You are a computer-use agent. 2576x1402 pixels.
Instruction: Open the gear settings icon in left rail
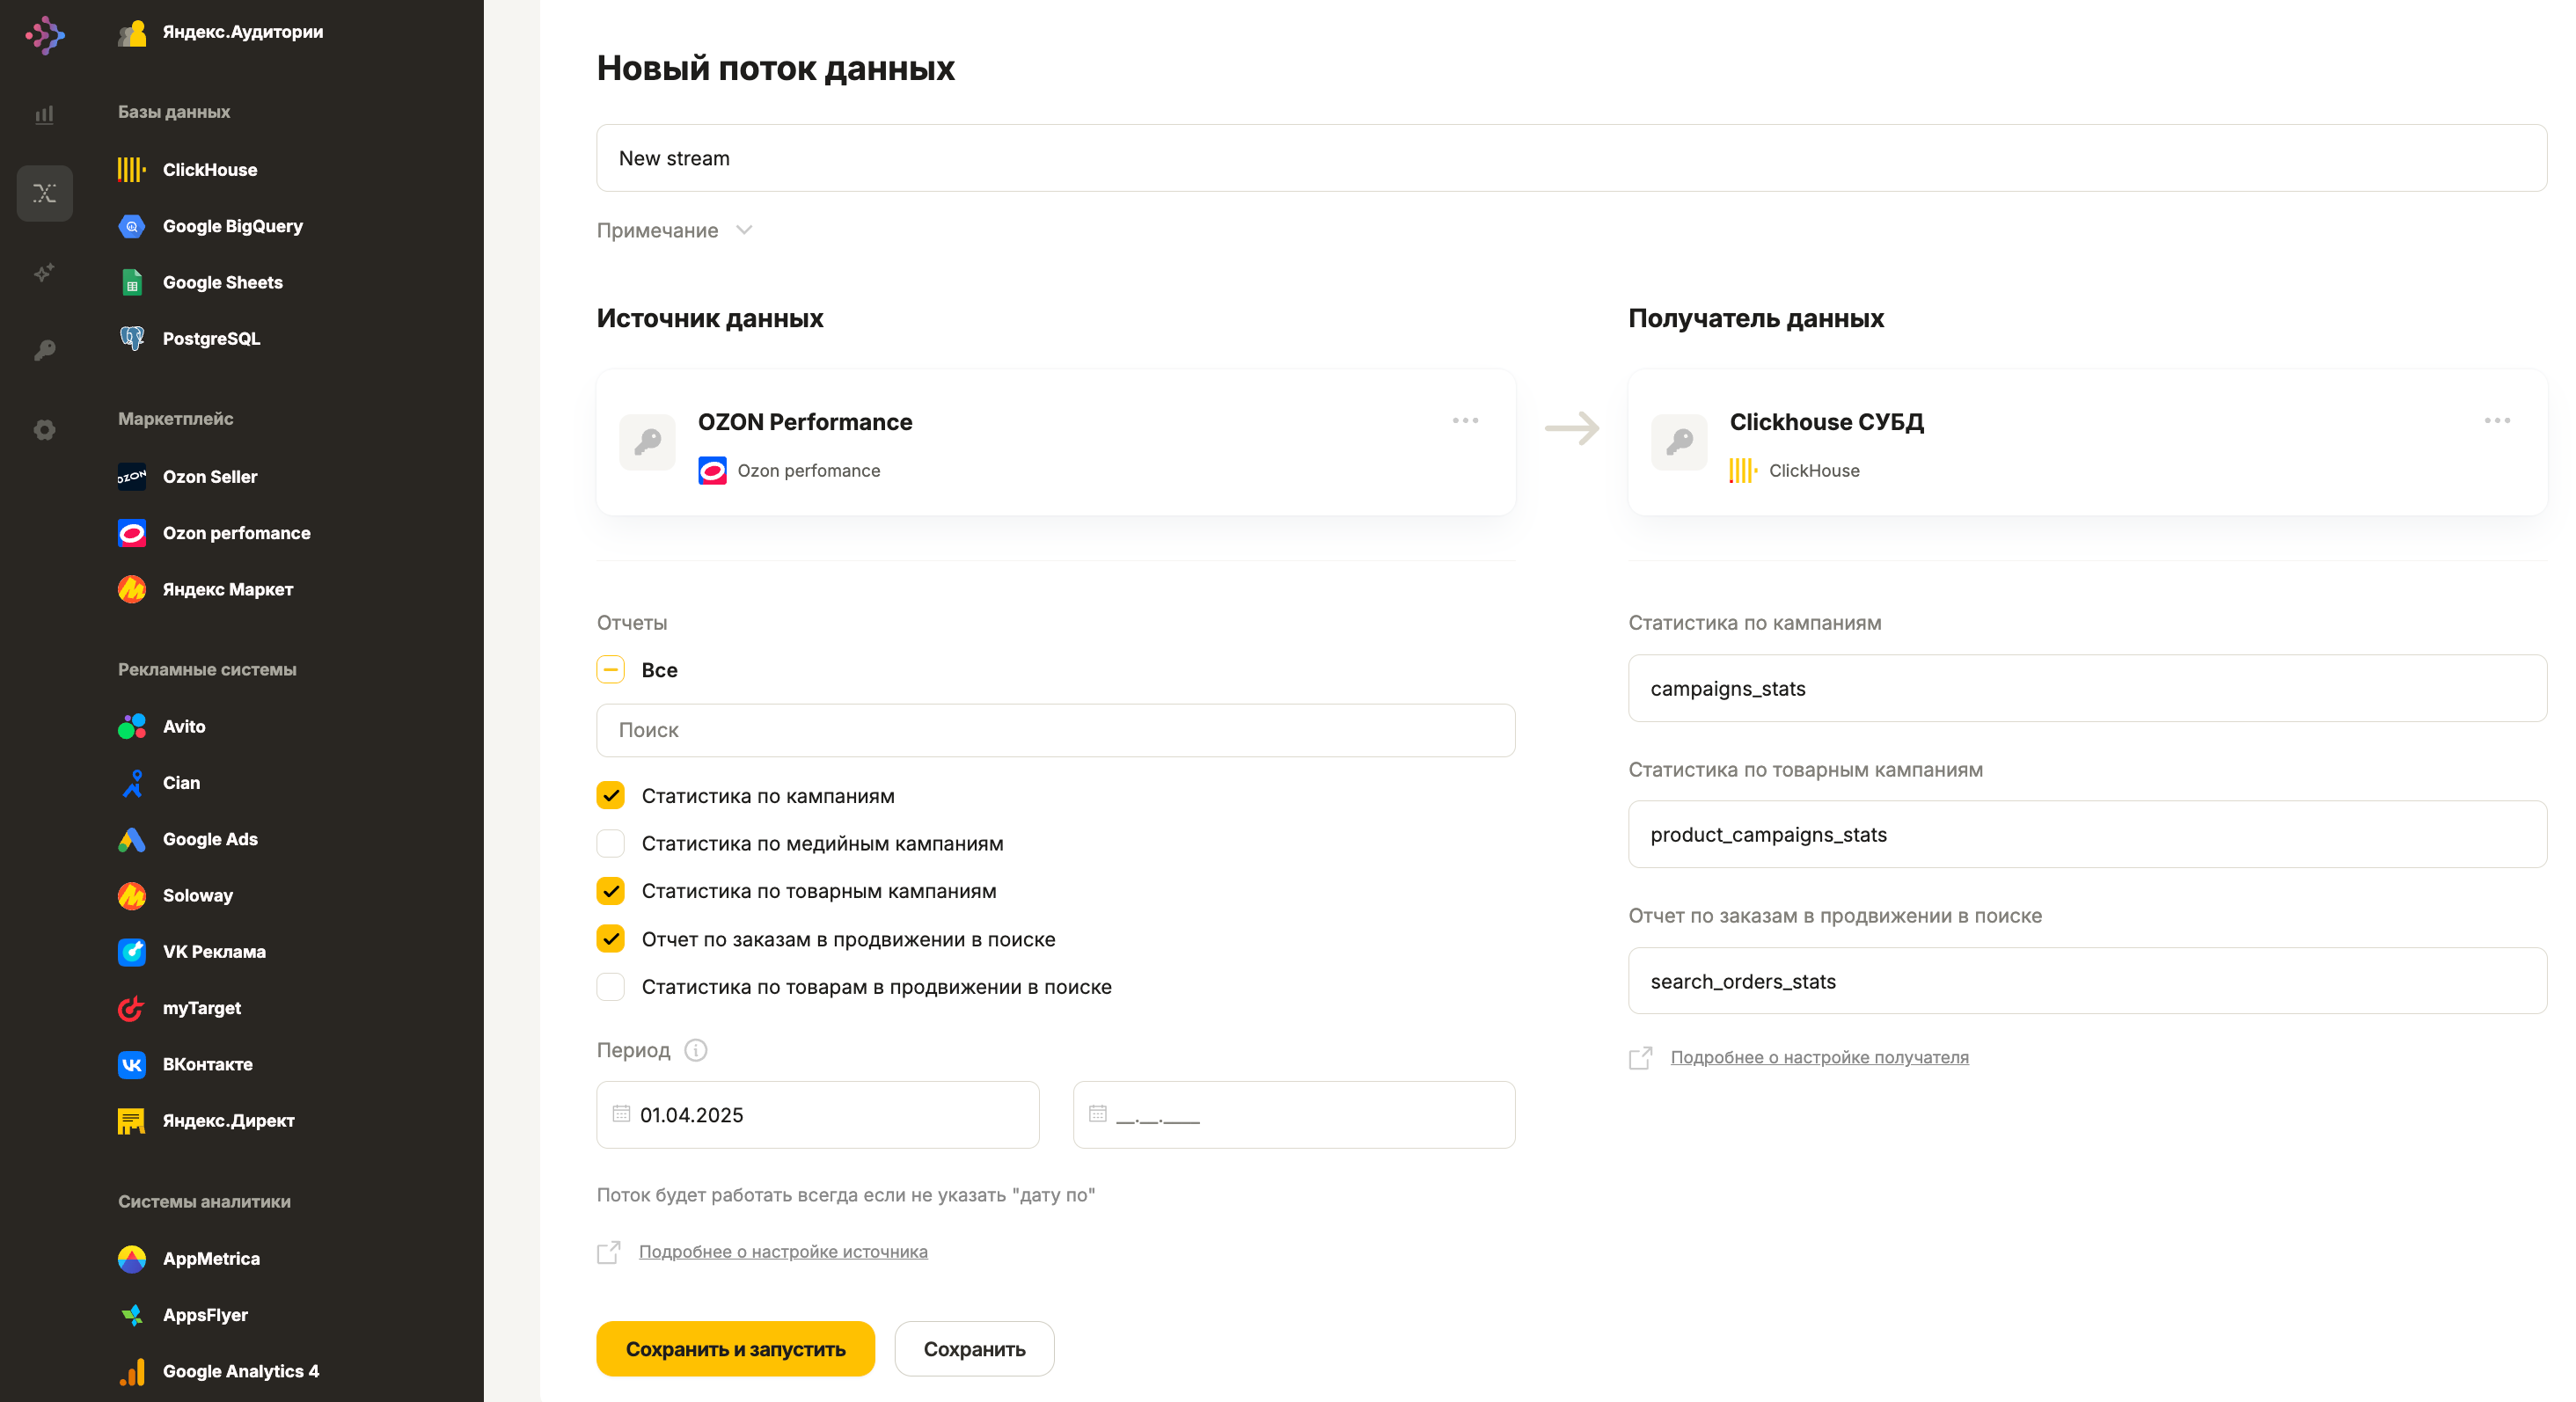pos(45,429)
